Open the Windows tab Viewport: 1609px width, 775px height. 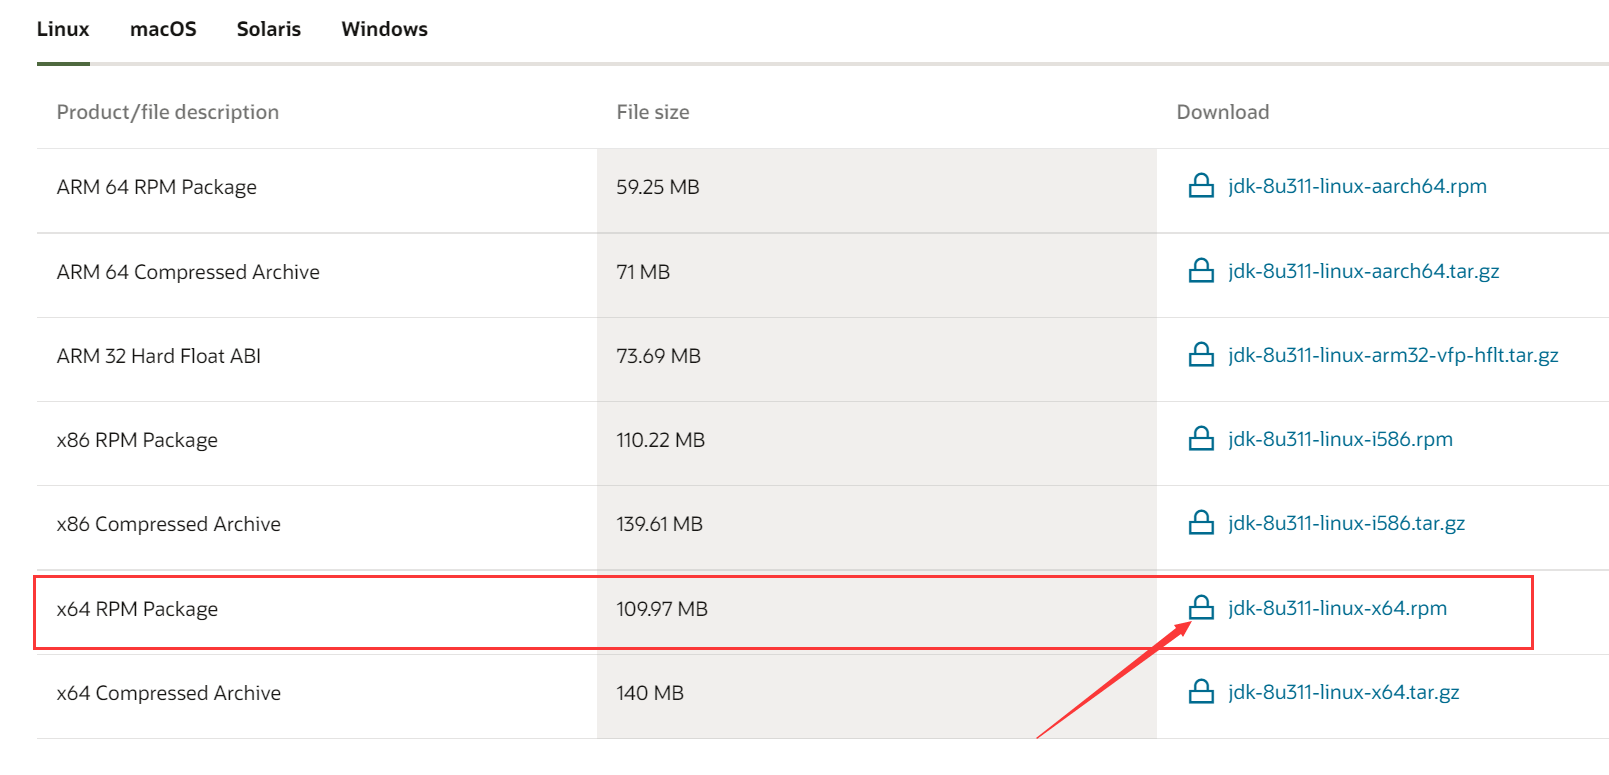tap(385, 29)
